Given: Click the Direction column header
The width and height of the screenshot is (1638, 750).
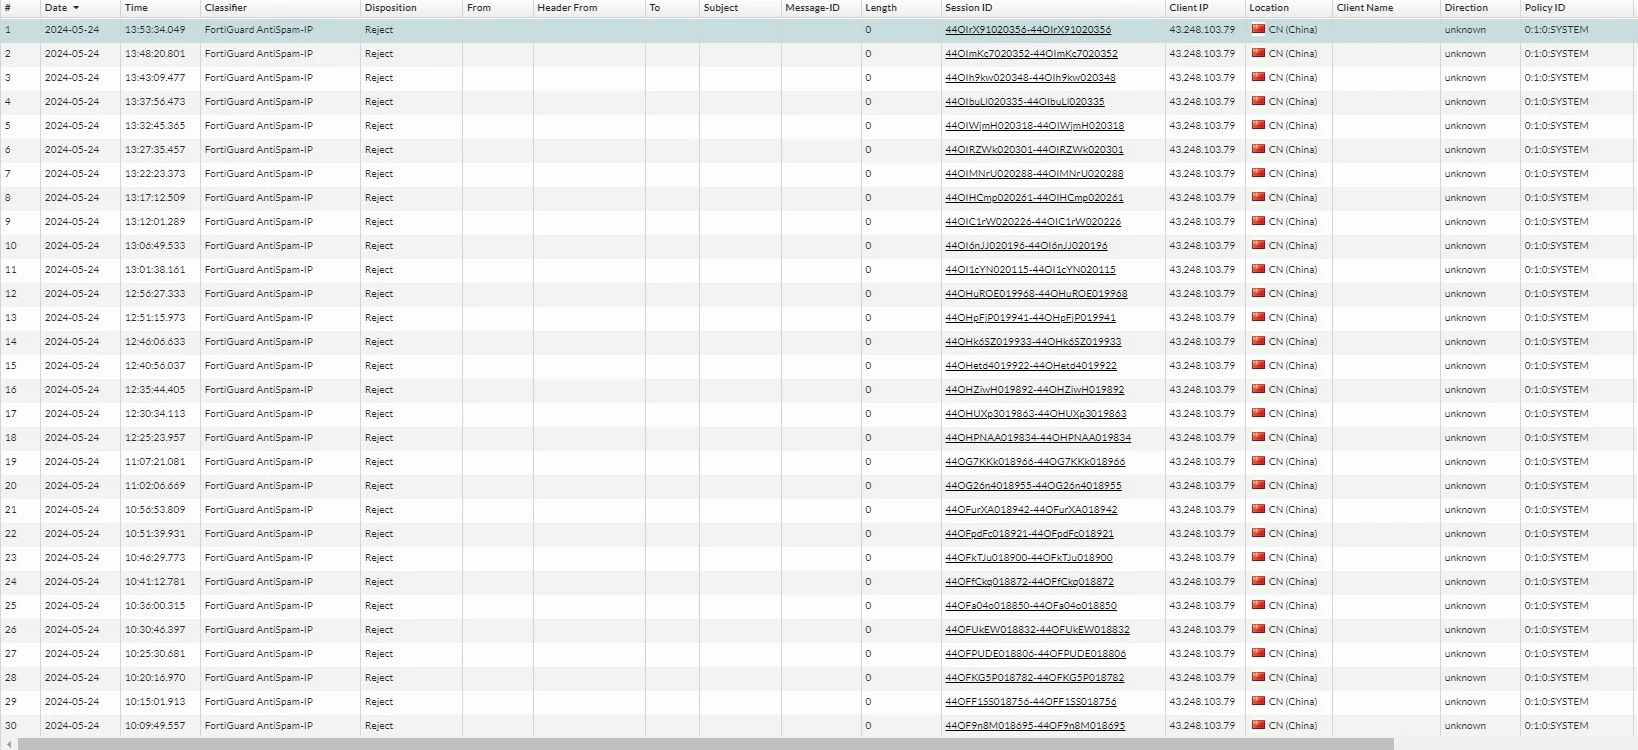Looking at the screenshot, I should point(1466,8).
